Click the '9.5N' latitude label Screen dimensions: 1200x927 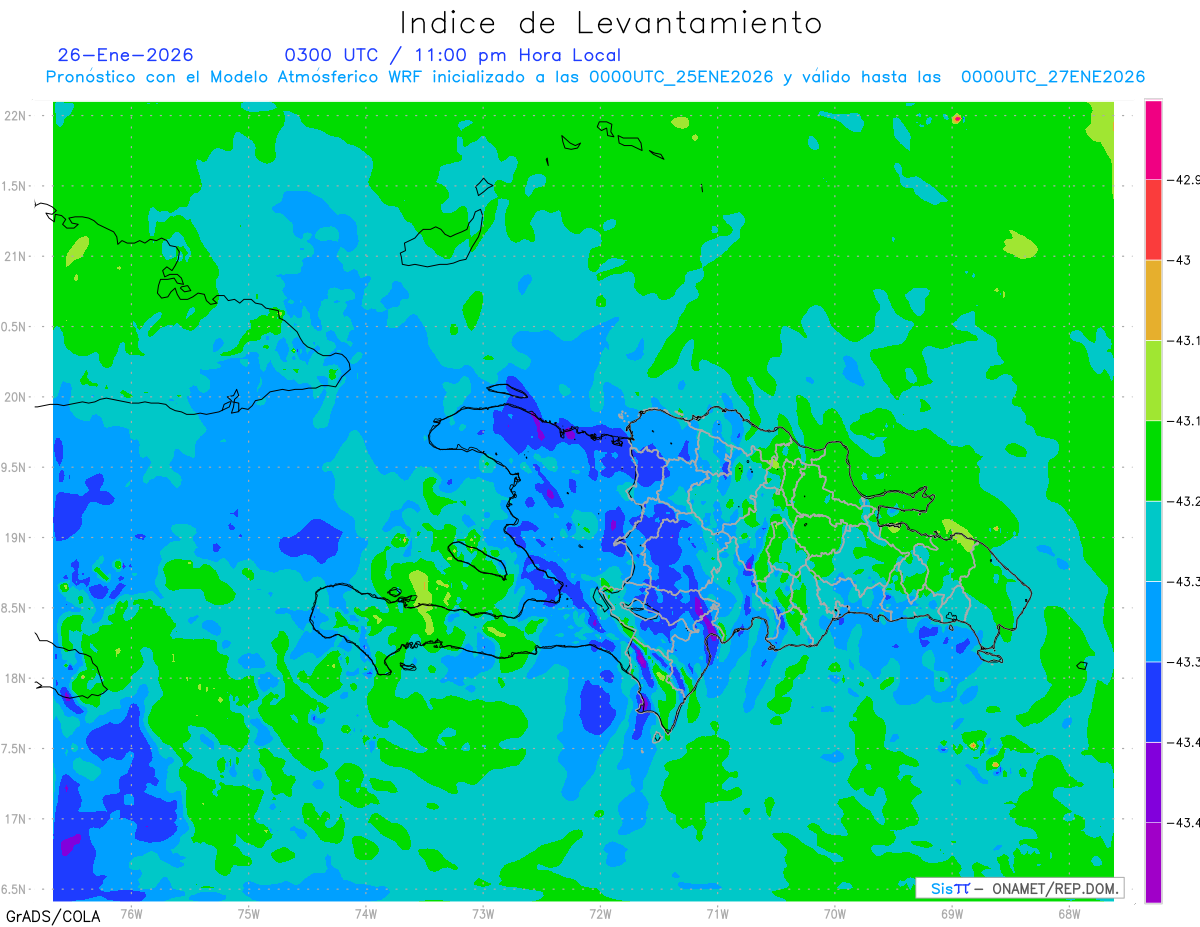pos(14,467)
